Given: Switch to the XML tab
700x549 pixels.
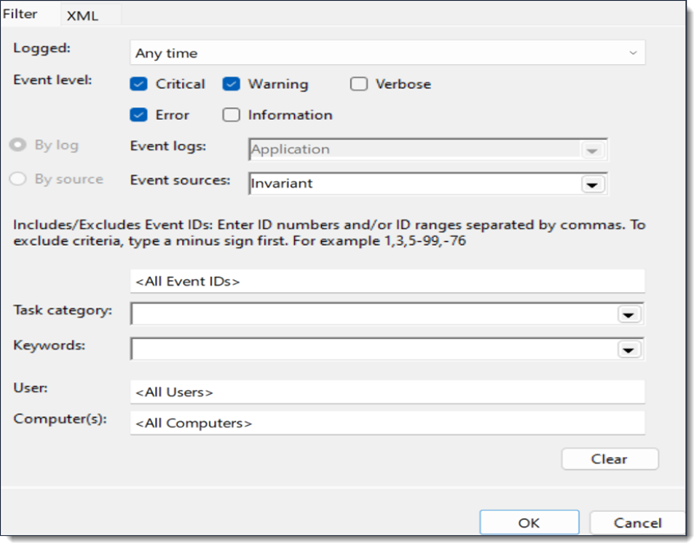Looking at the screenshot, I should (82, 16).
